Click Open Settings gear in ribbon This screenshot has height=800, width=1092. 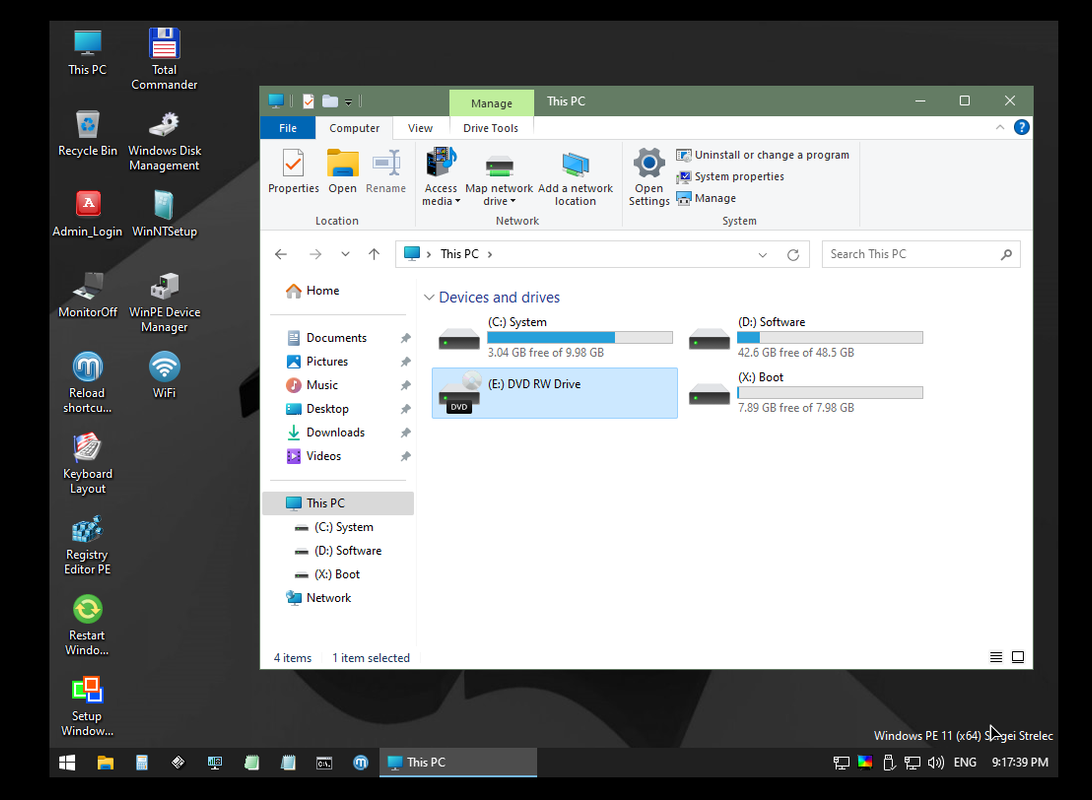[649, 178]
